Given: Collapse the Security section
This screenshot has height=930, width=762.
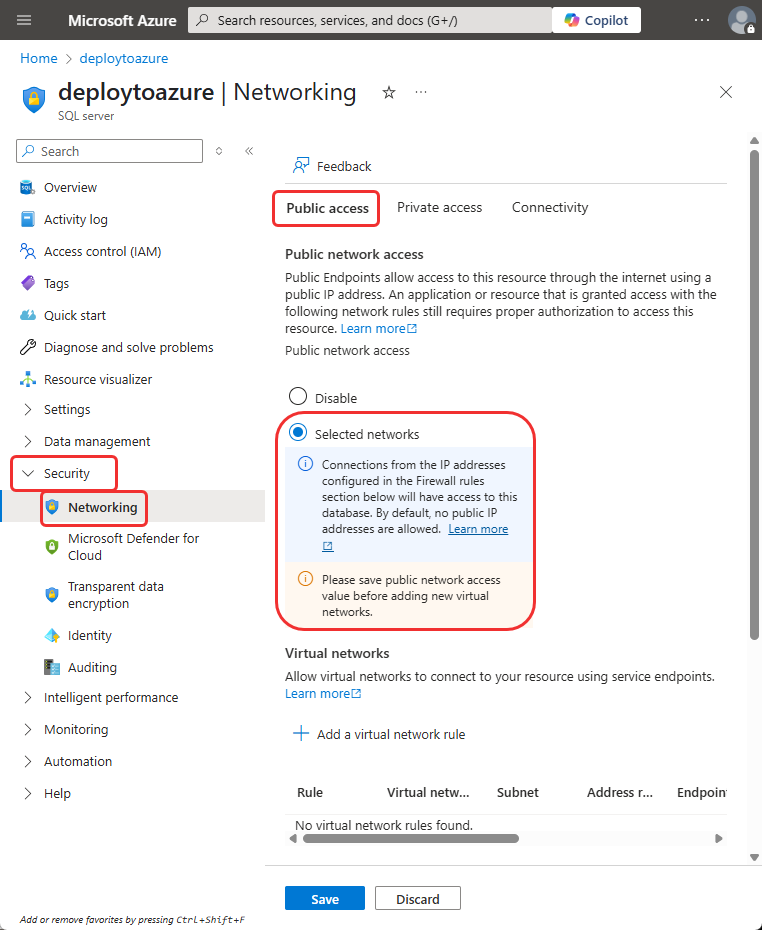Looking at the screenshot, I should pos(28,473).
